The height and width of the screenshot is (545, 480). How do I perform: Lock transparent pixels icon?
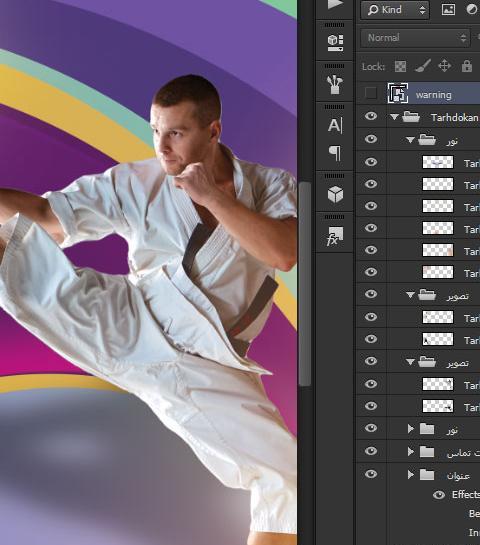click(400, 66)
